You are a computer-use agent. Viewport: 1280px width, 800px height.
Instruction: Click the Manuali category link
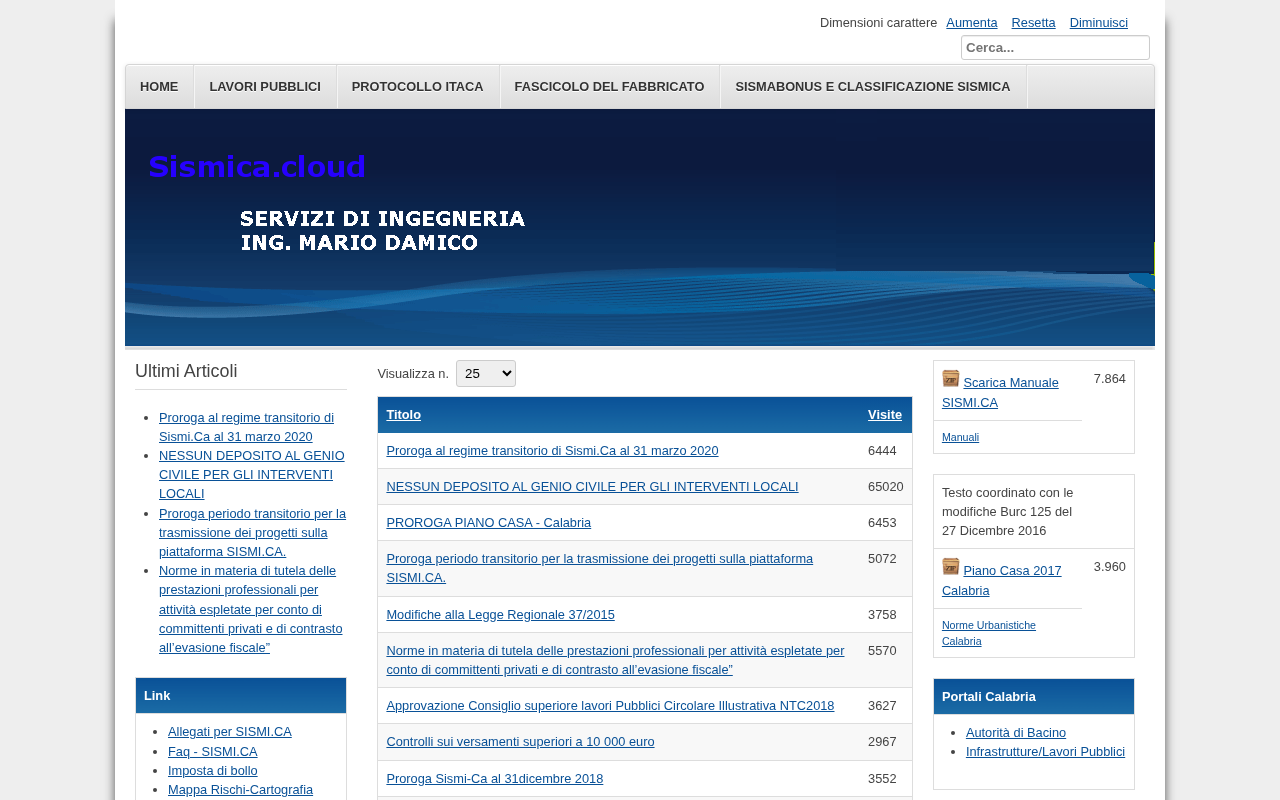coord(960,437)
